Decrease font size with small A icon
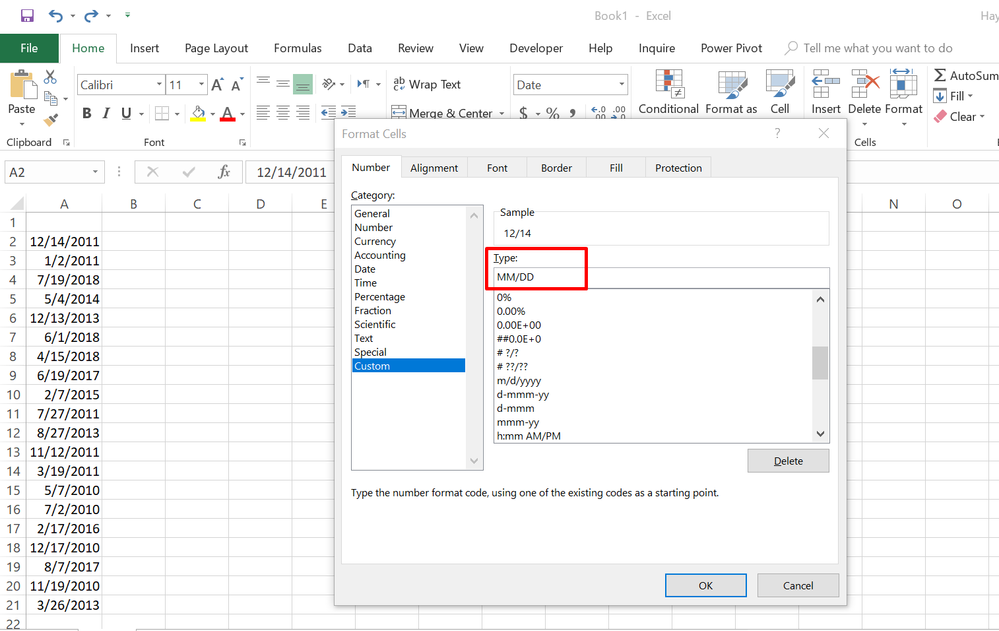 (237, 84)
